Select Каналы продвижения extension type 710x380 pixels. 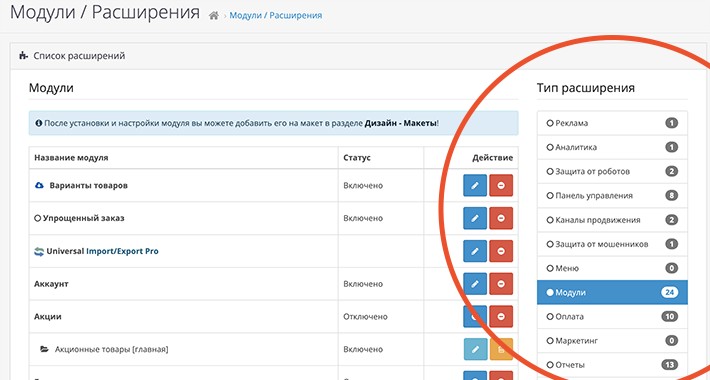[x=612, y=220]
